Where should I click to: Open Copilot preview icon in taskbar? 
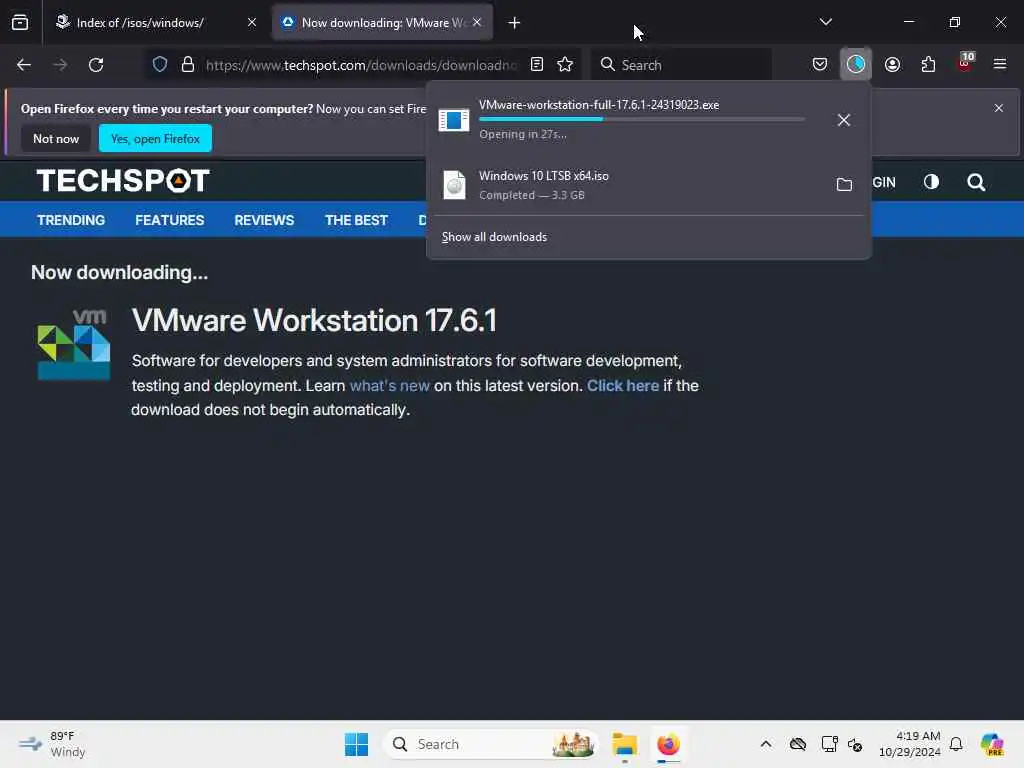coord(991,744)
